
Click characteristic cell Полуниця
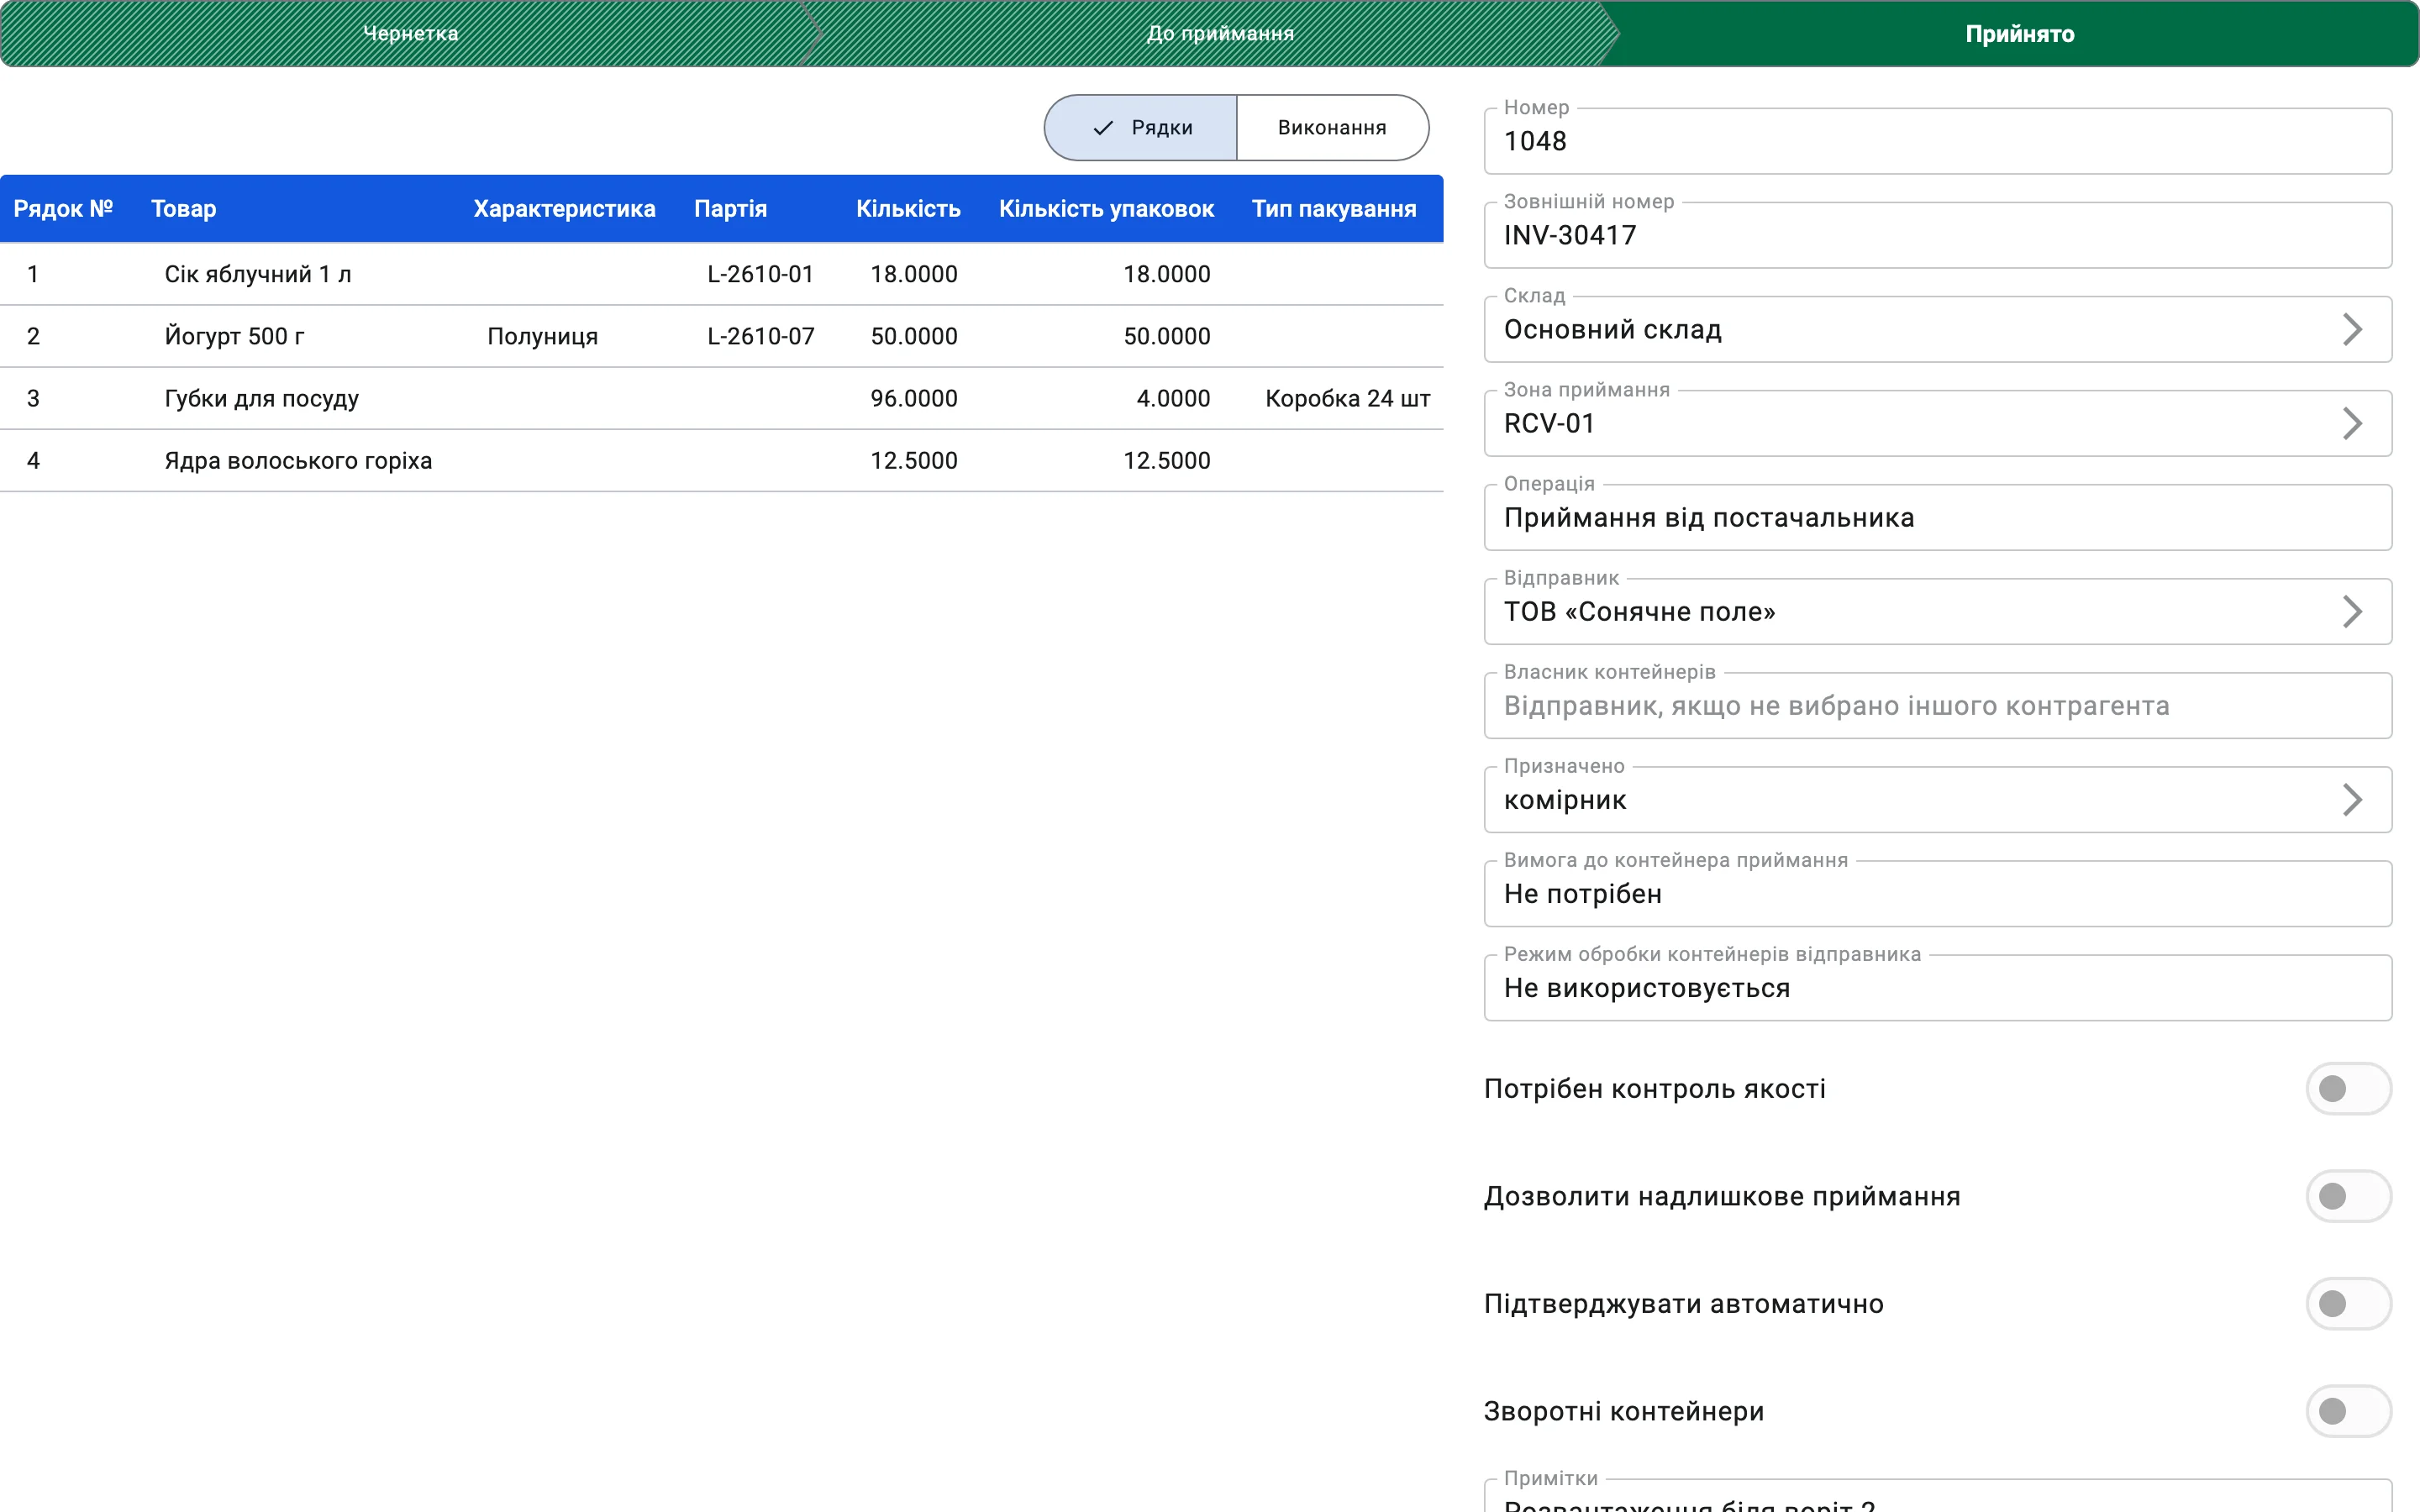(x=542, y=336)
